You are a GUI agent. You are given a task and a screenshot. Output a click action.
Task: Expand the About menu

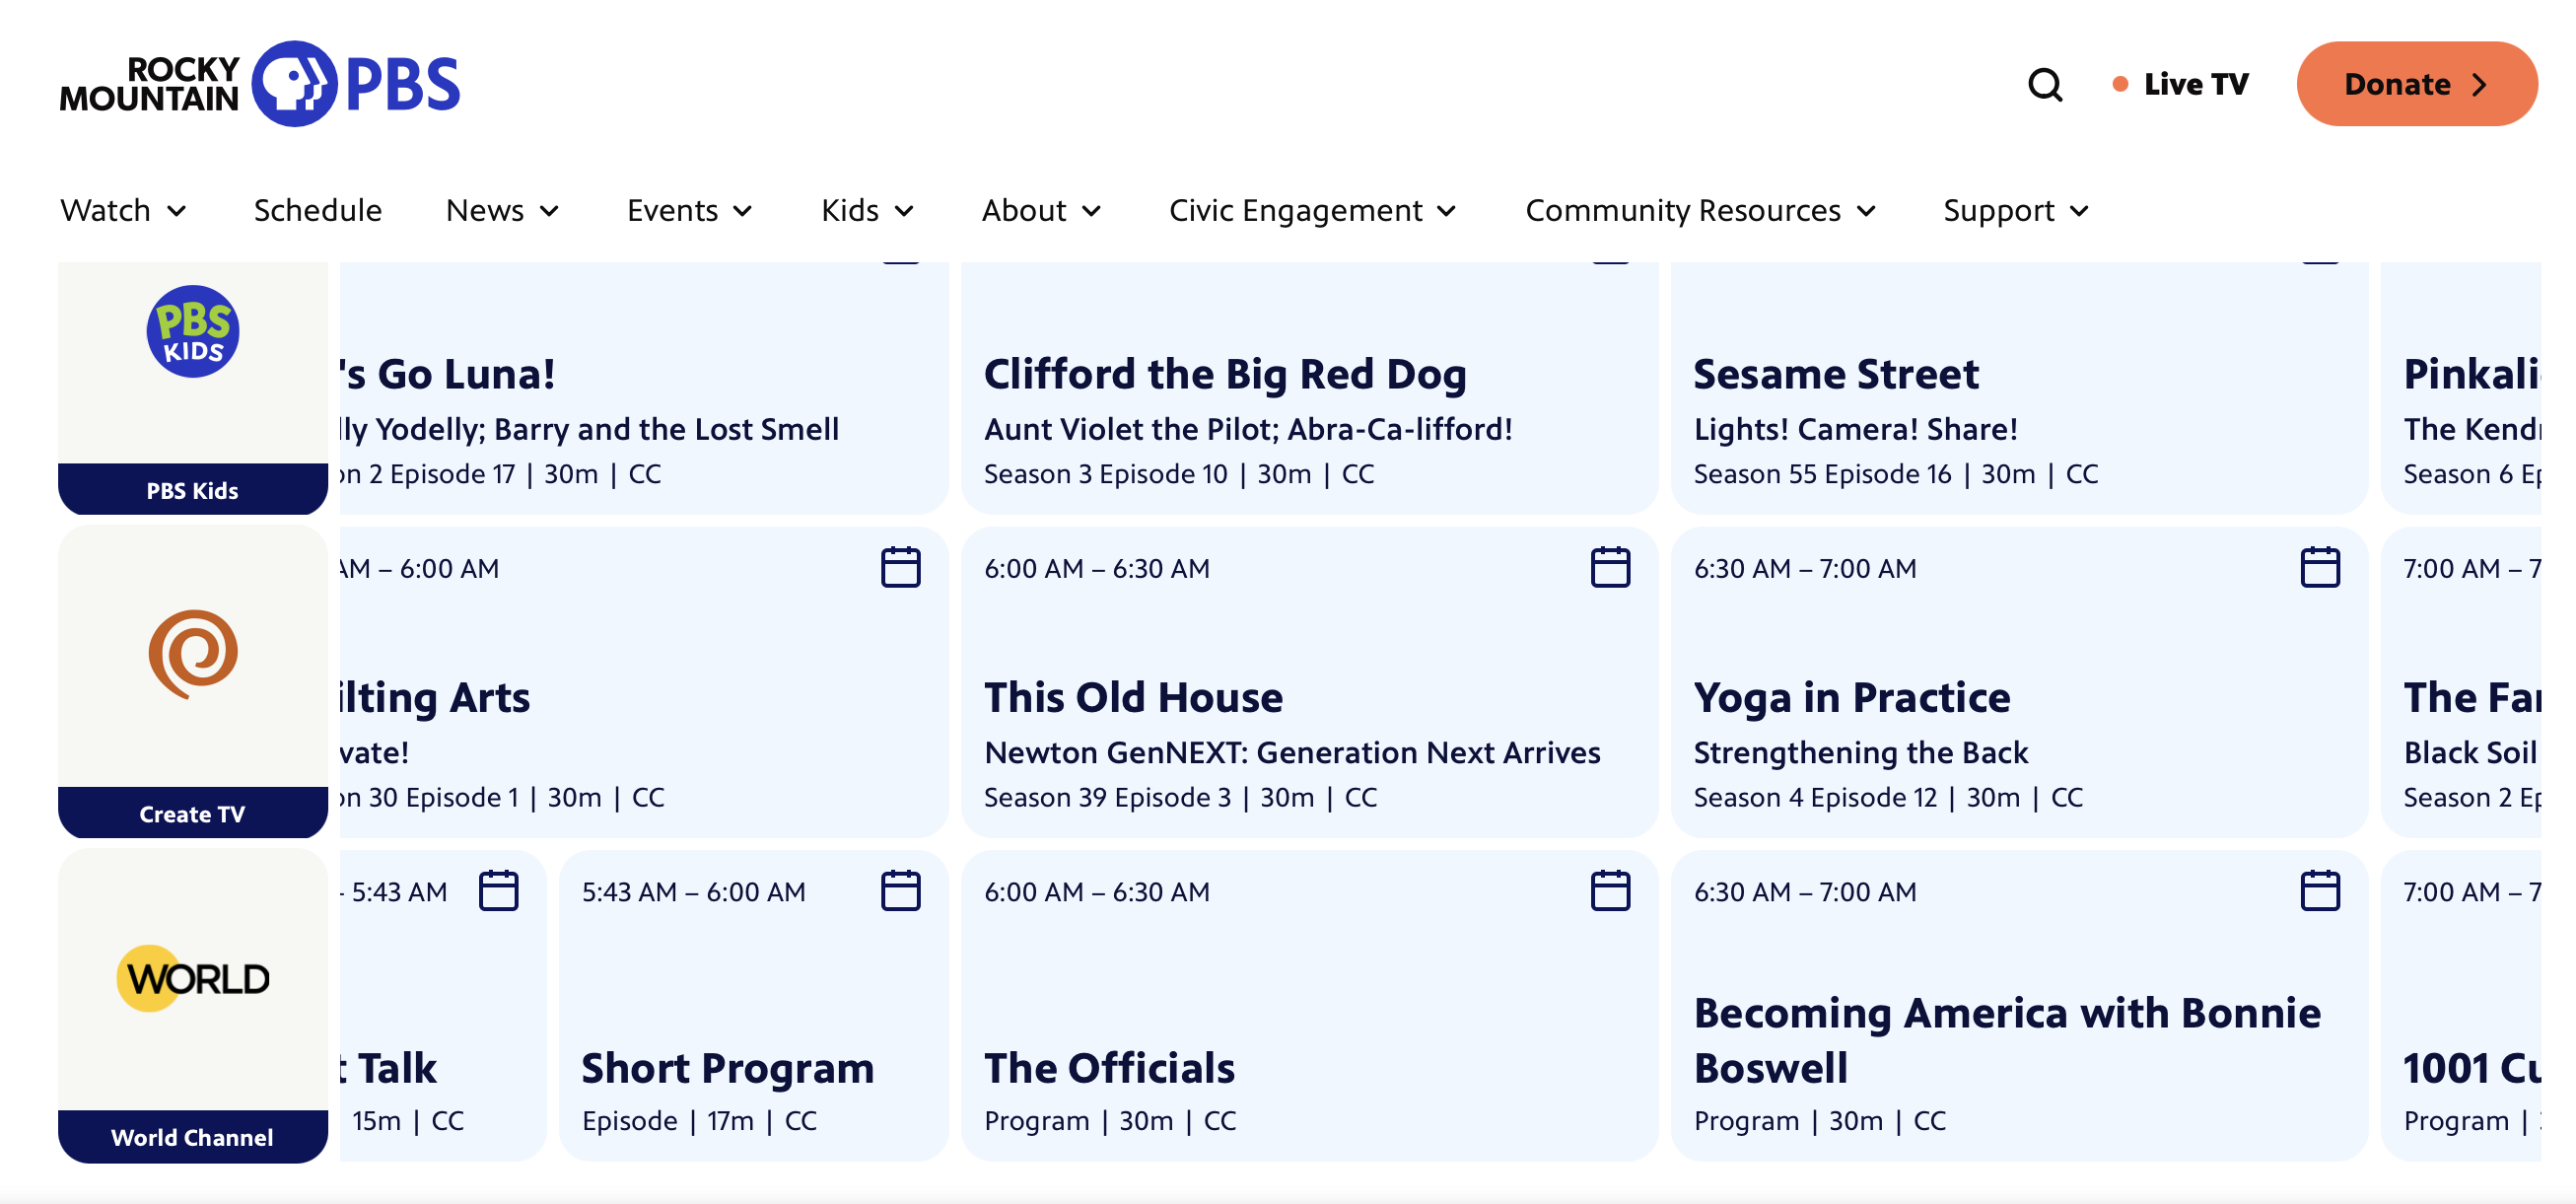pos(1041,210)
